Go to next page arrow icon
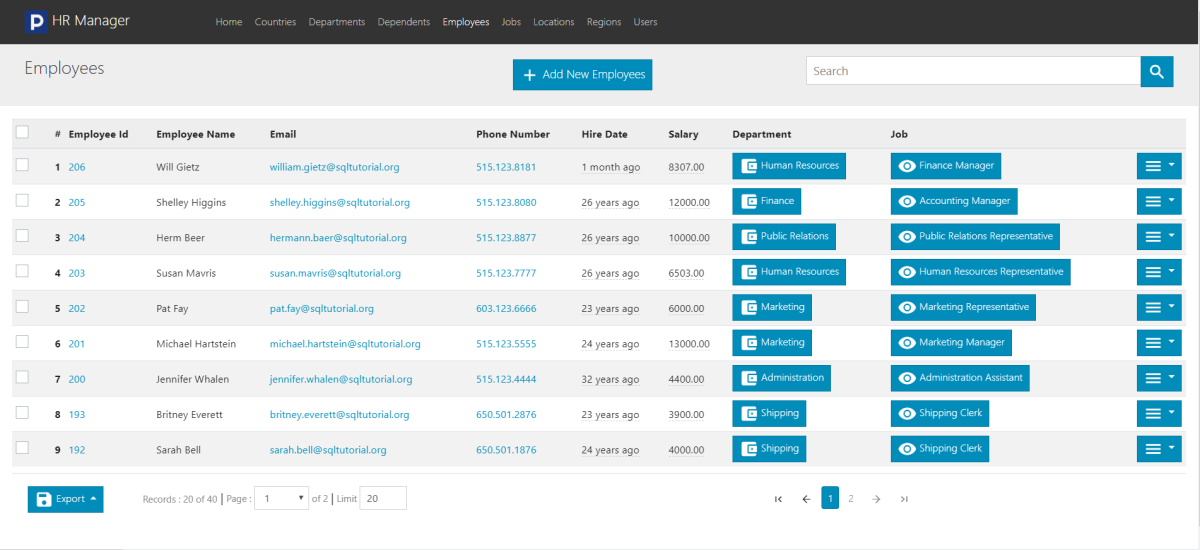The height and width of the screenshot is (550, 1200). [876, 499]
